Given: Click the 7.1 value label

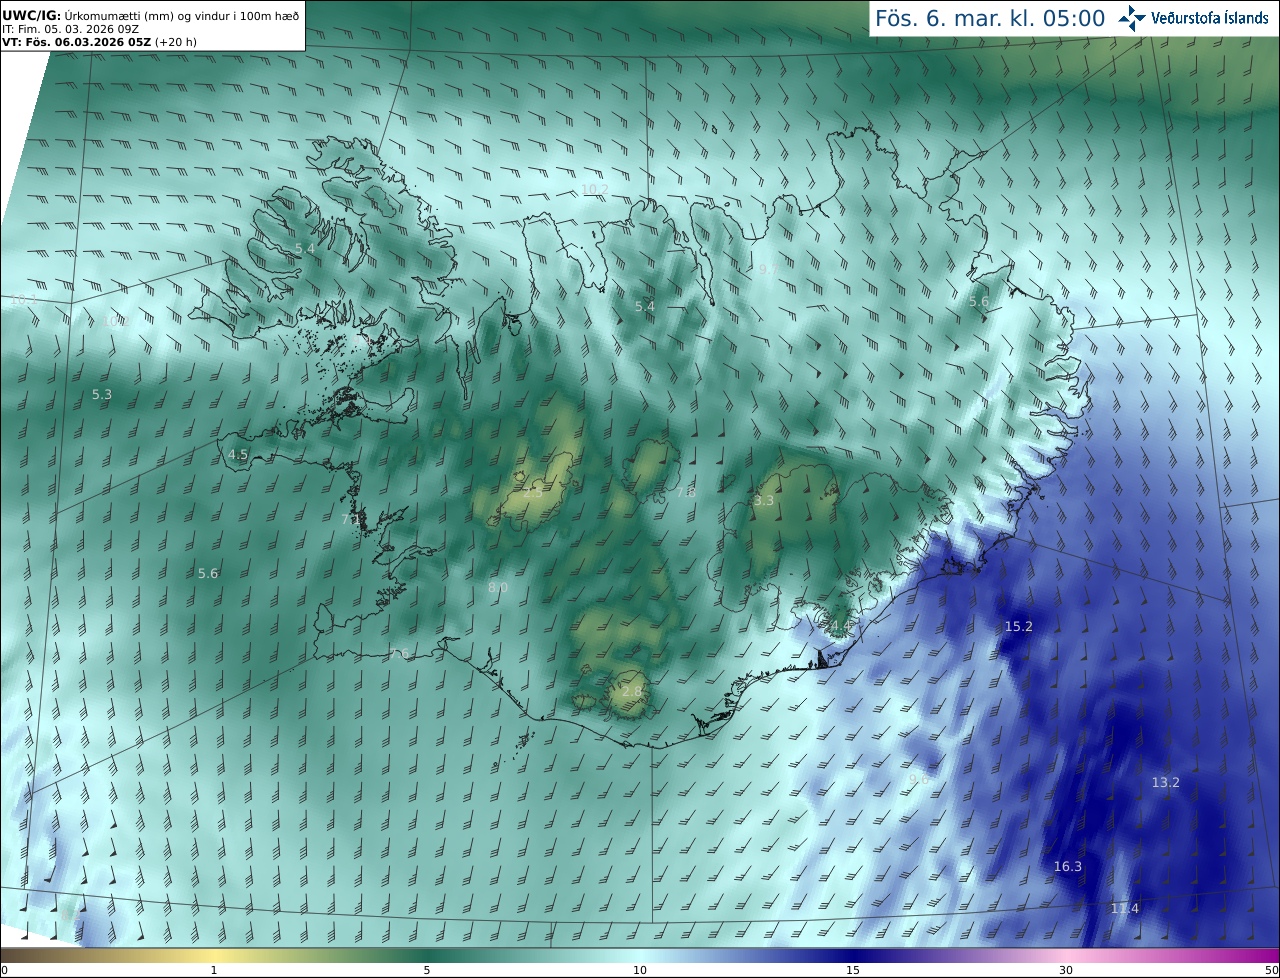Looking at the screenshot, I should [351, 519].
